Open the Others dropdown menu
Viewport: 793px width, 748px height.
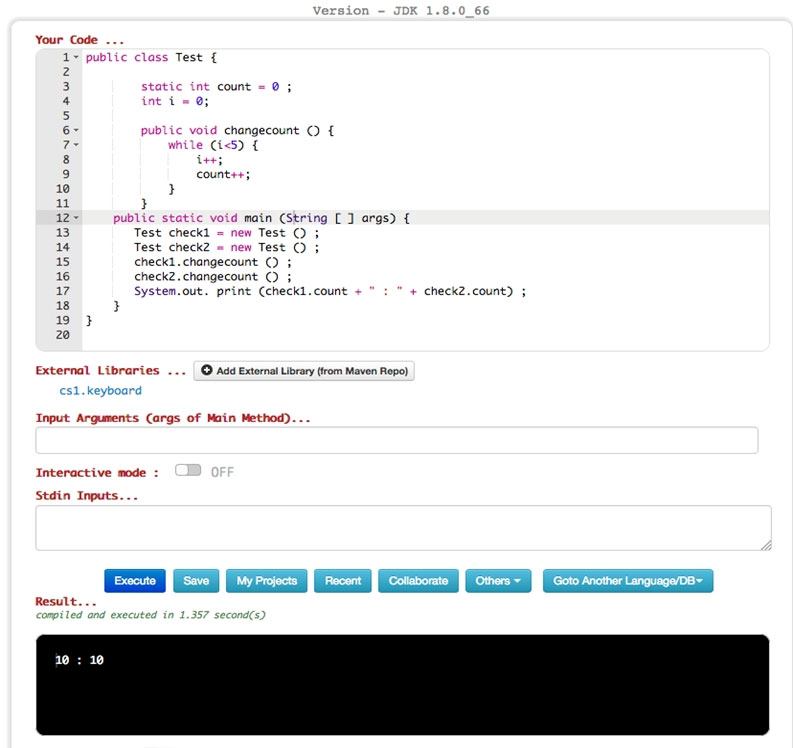(498, 581)
